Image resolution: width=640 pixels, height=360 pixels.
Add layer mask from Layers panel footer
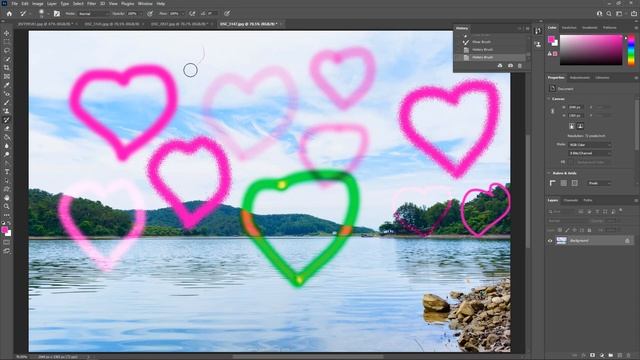(592, 356)
